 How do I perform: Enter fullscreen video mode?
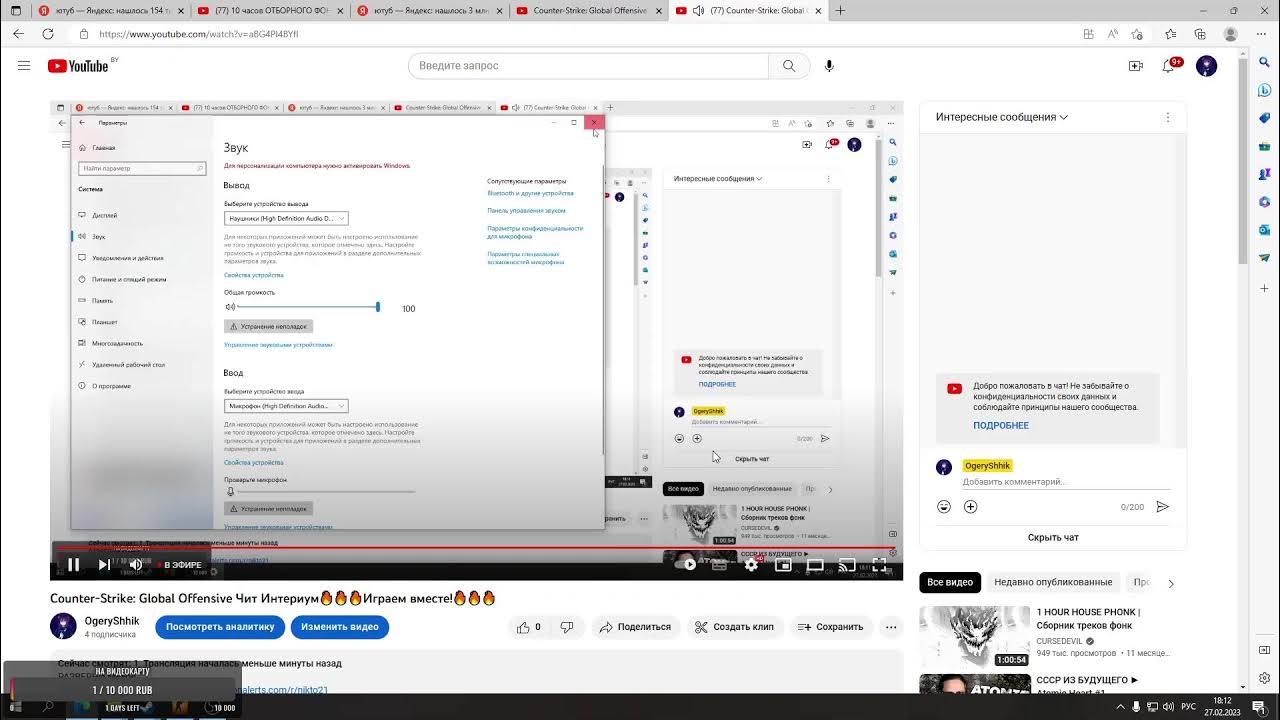tap(879, 565)
